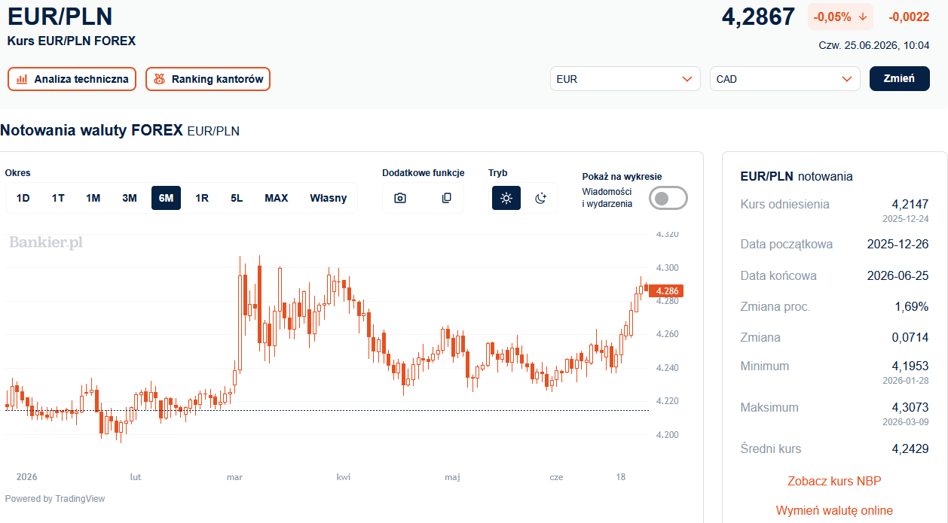The height and width of the screenshot is (523, 948).
Task: Select the 3M period
Action: [x=129, y=198]
